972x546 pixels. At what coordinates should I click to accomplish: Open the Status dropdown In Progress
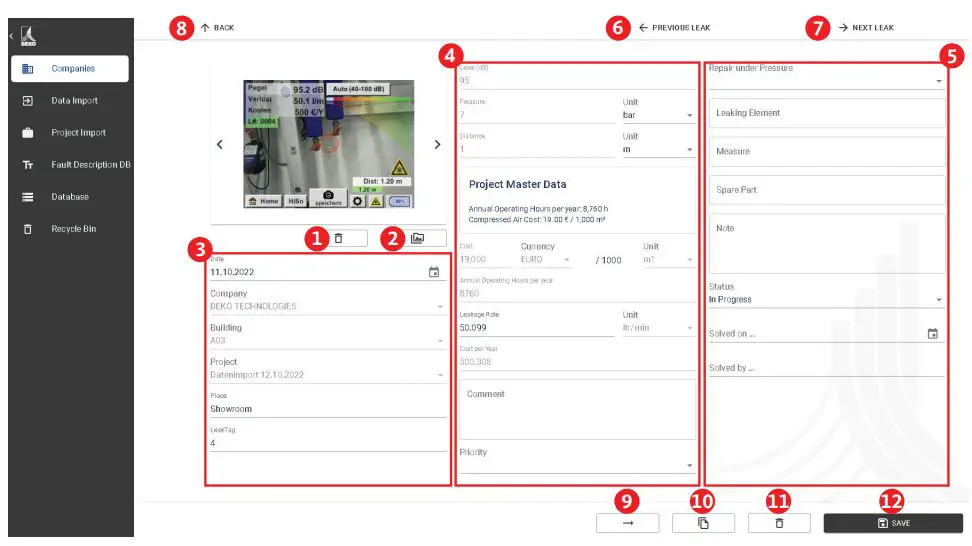coord(826,299)
